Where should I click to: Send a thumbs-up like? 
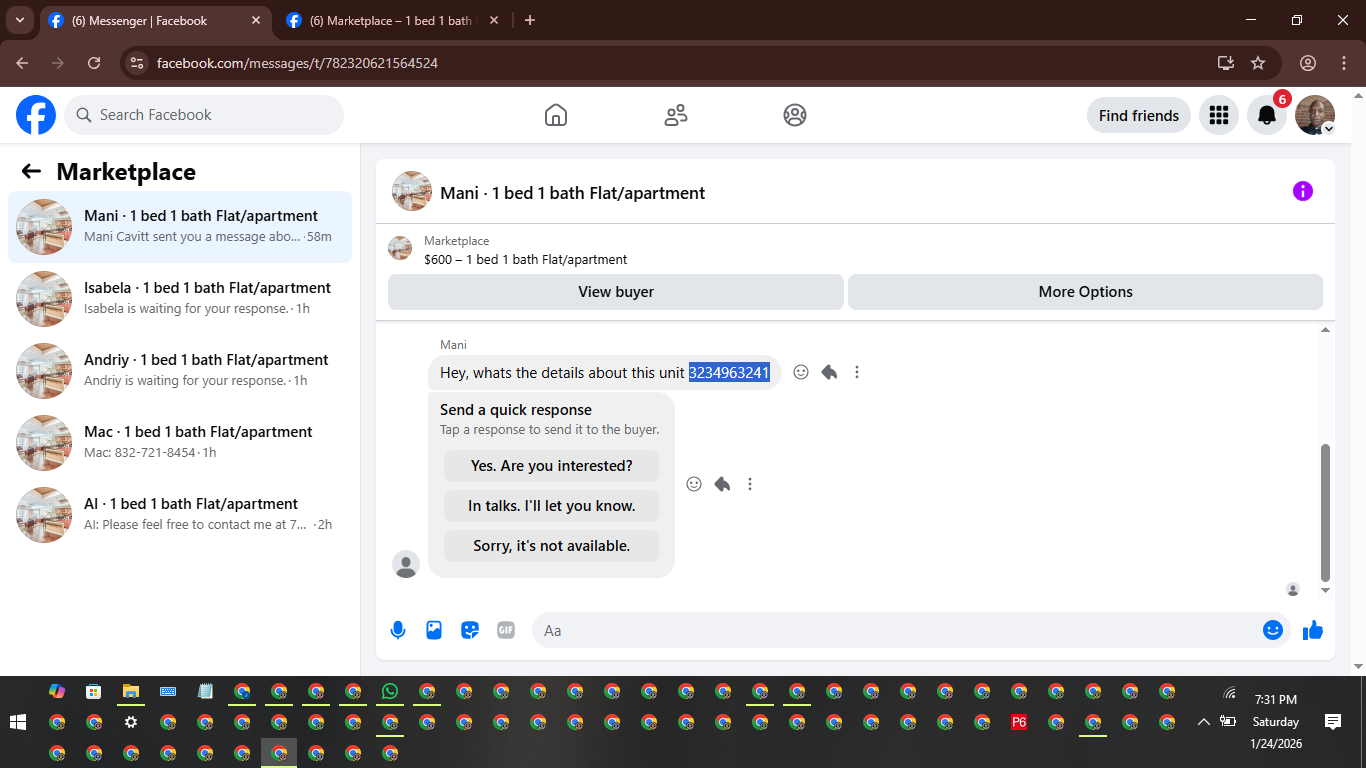(1313, 630)
